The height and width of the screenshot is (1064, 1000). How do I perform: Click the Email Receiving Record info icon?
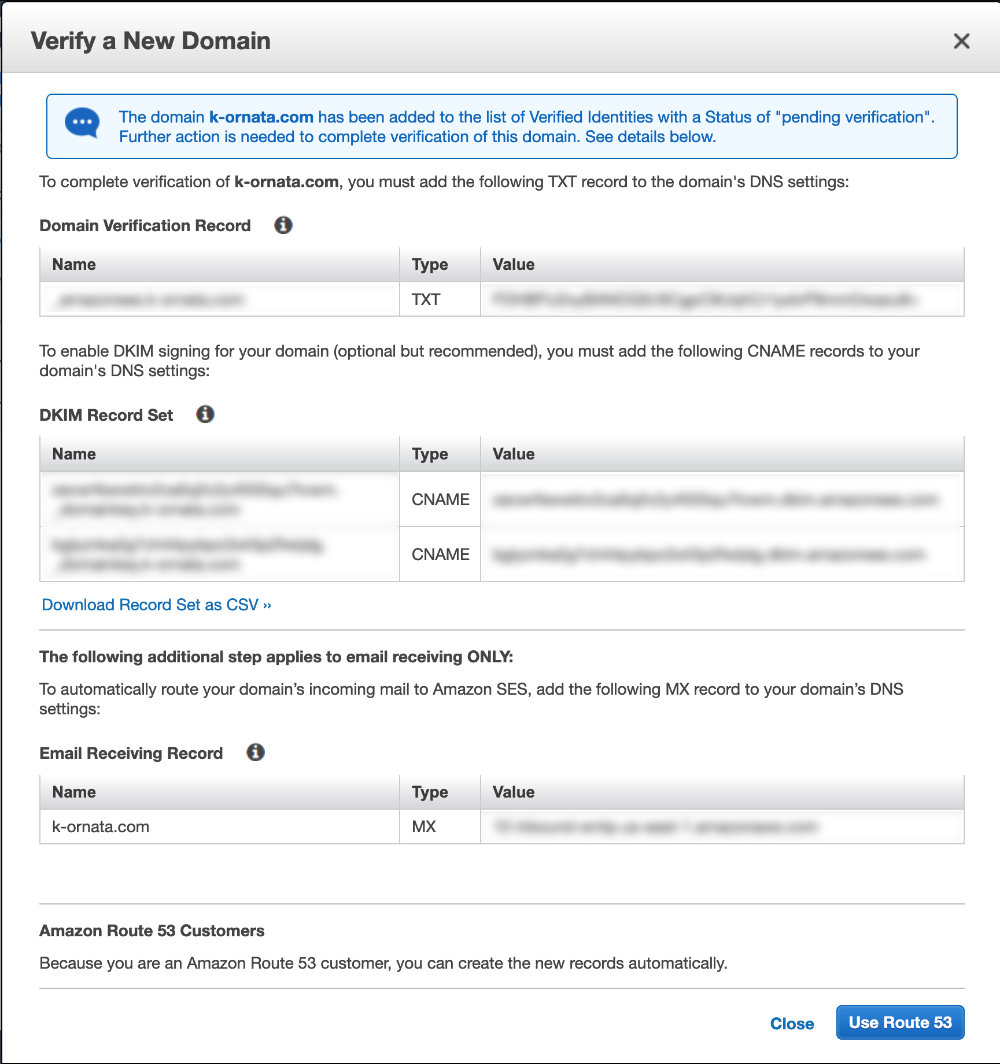tap(255, 753)
